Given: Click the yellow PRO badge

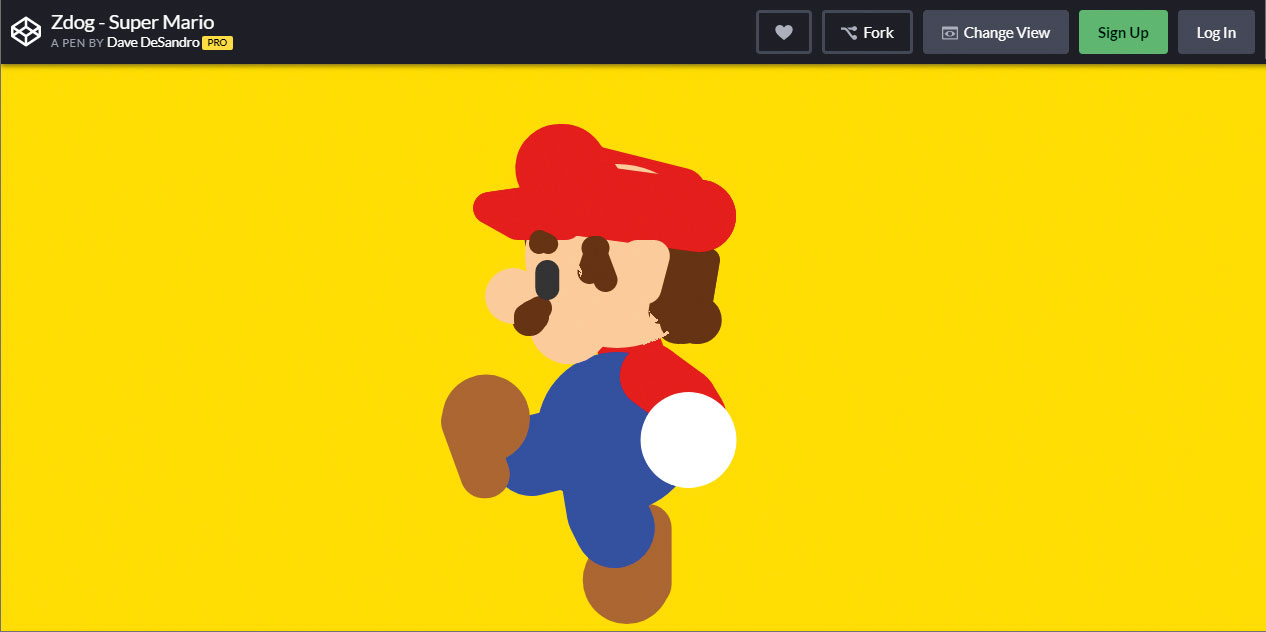Looking at the screenshot, I should [x=217, y=43].
